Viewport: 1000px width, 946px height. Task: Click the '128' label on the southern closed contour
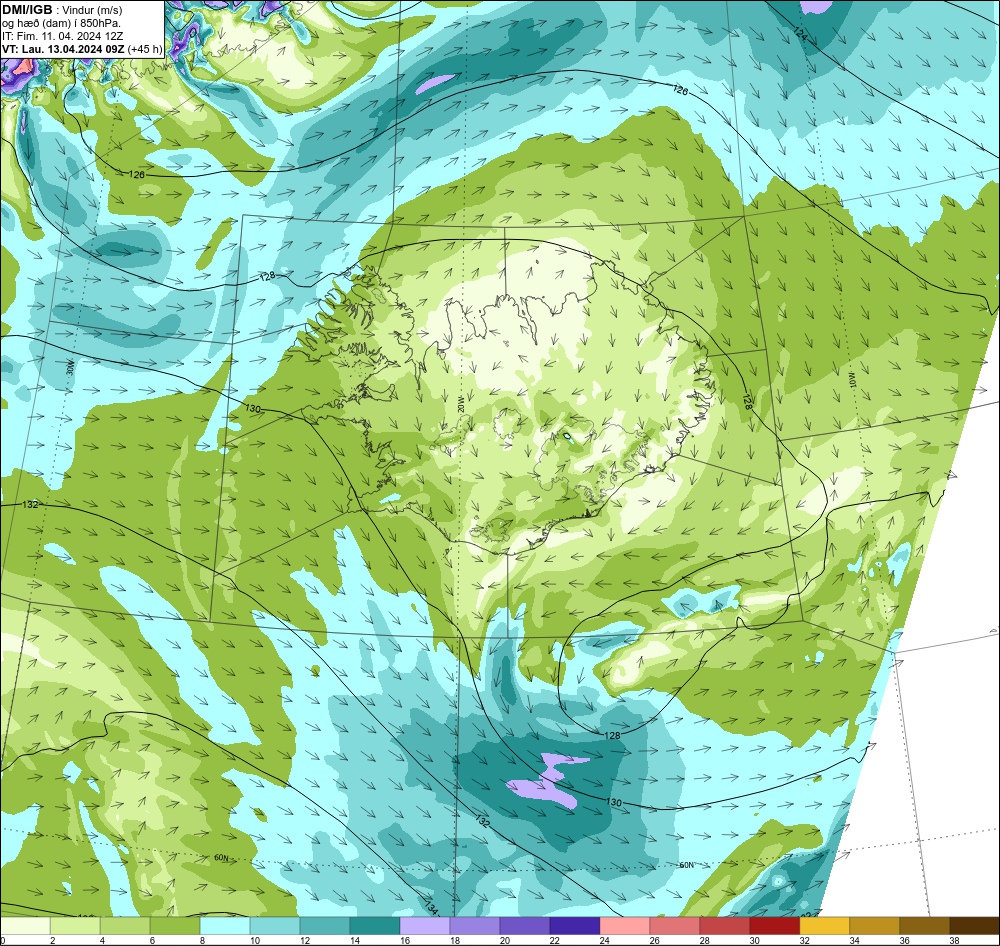click(x=612, y=735)
